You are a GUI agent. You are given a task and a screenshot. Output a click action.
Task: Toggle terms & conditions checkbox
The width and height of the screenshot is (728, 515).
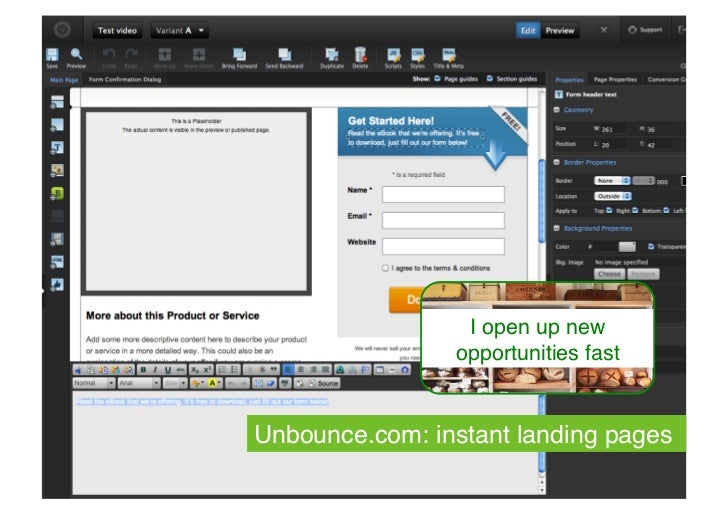(x=385, y=268)
